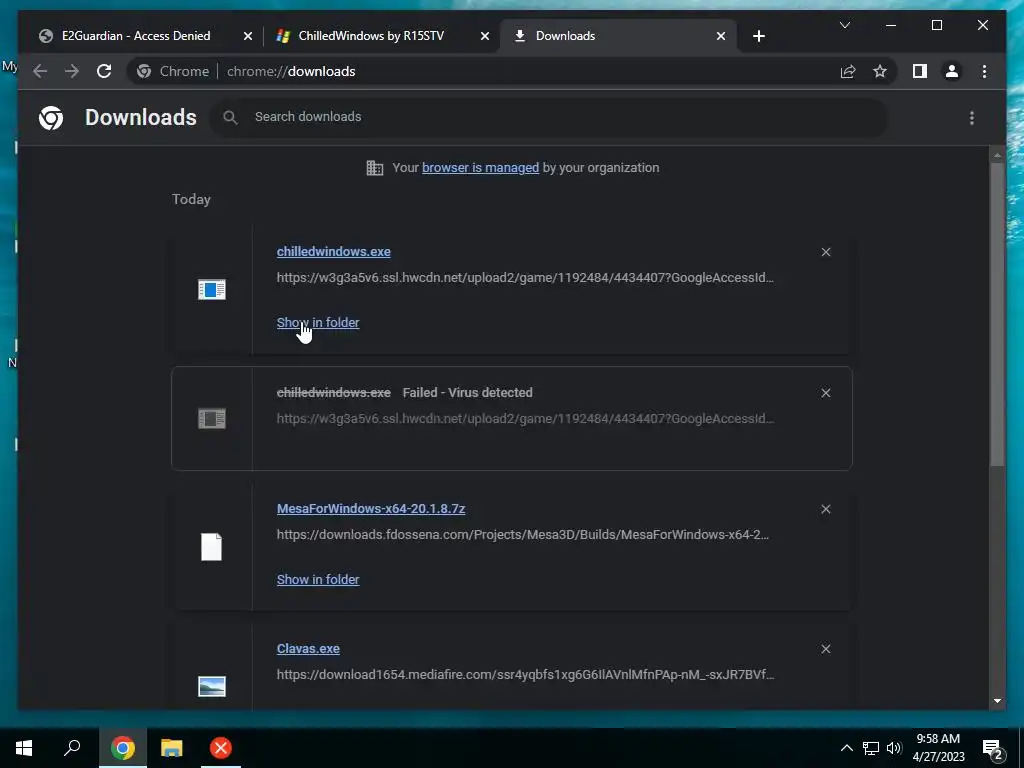Open the Windows Start menu
The height and width of the screenshot is (768, 1024).
(24, 748)
